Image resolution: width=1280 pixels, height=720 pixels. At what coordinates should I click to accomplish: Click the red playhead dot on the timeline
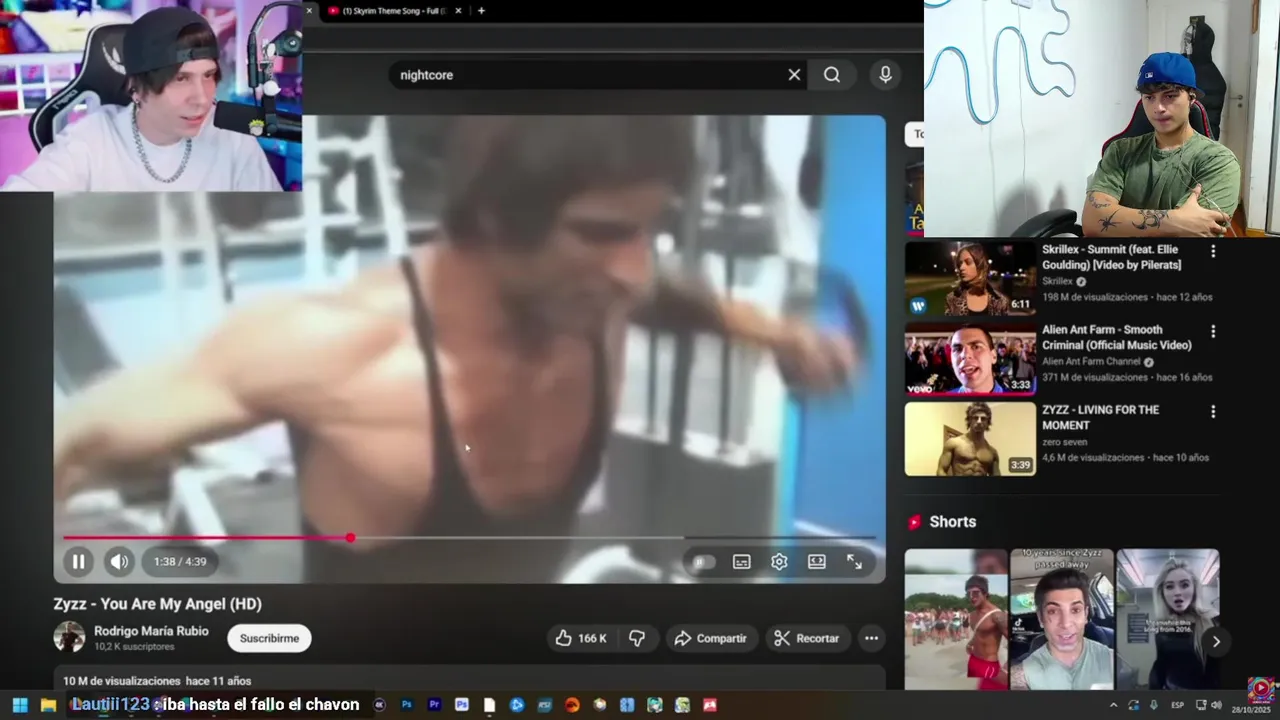[350, 538]
